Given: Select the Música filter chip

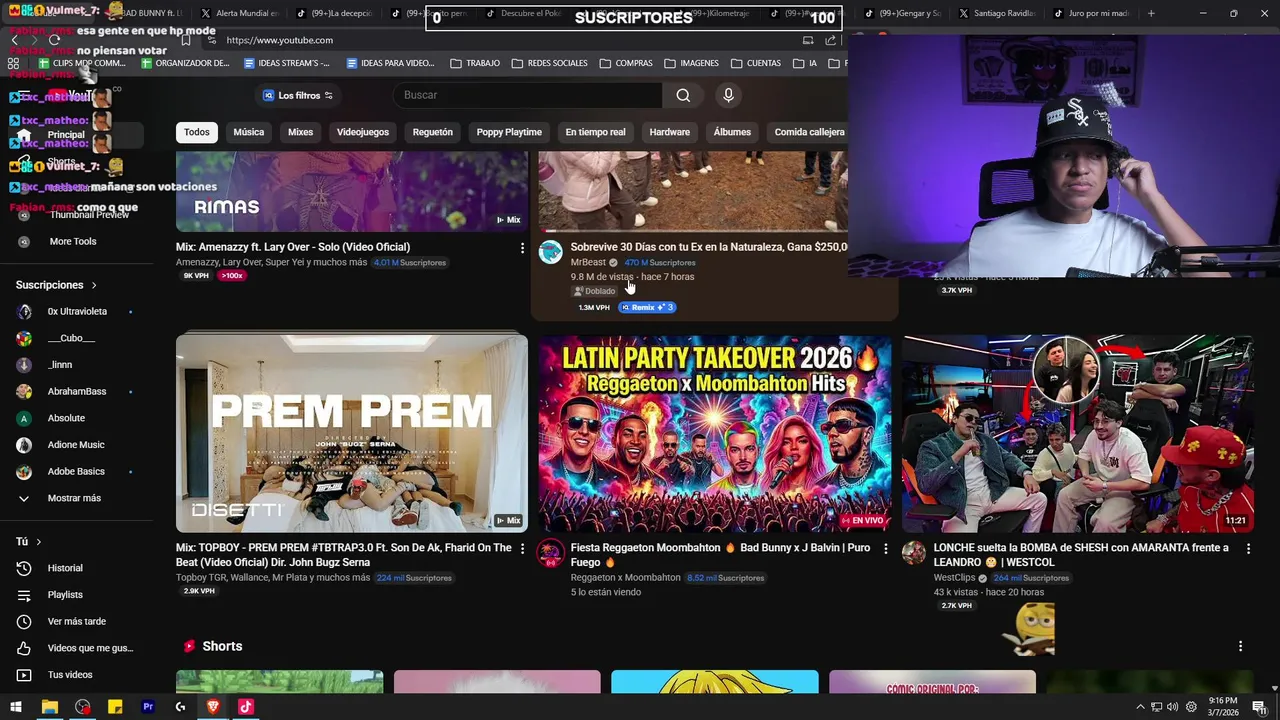Looking at the screenshot, I should (249, 132).
